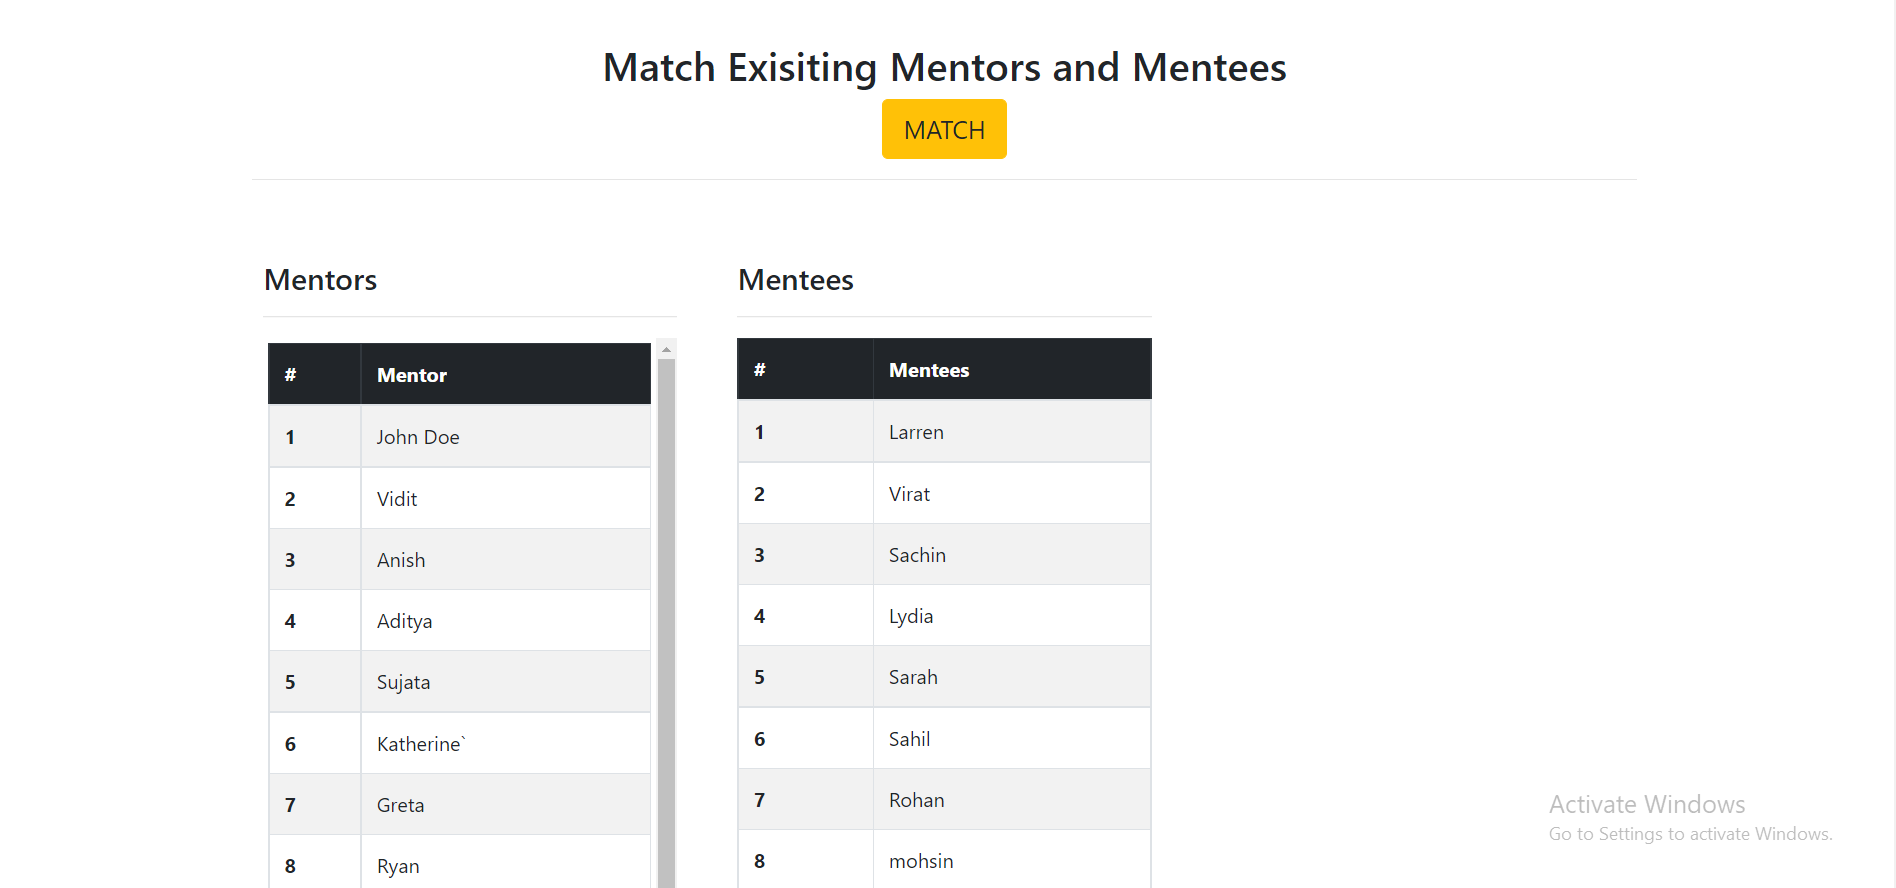
Task: Click the Rohan mentee entry
Action: coord(916,800)
